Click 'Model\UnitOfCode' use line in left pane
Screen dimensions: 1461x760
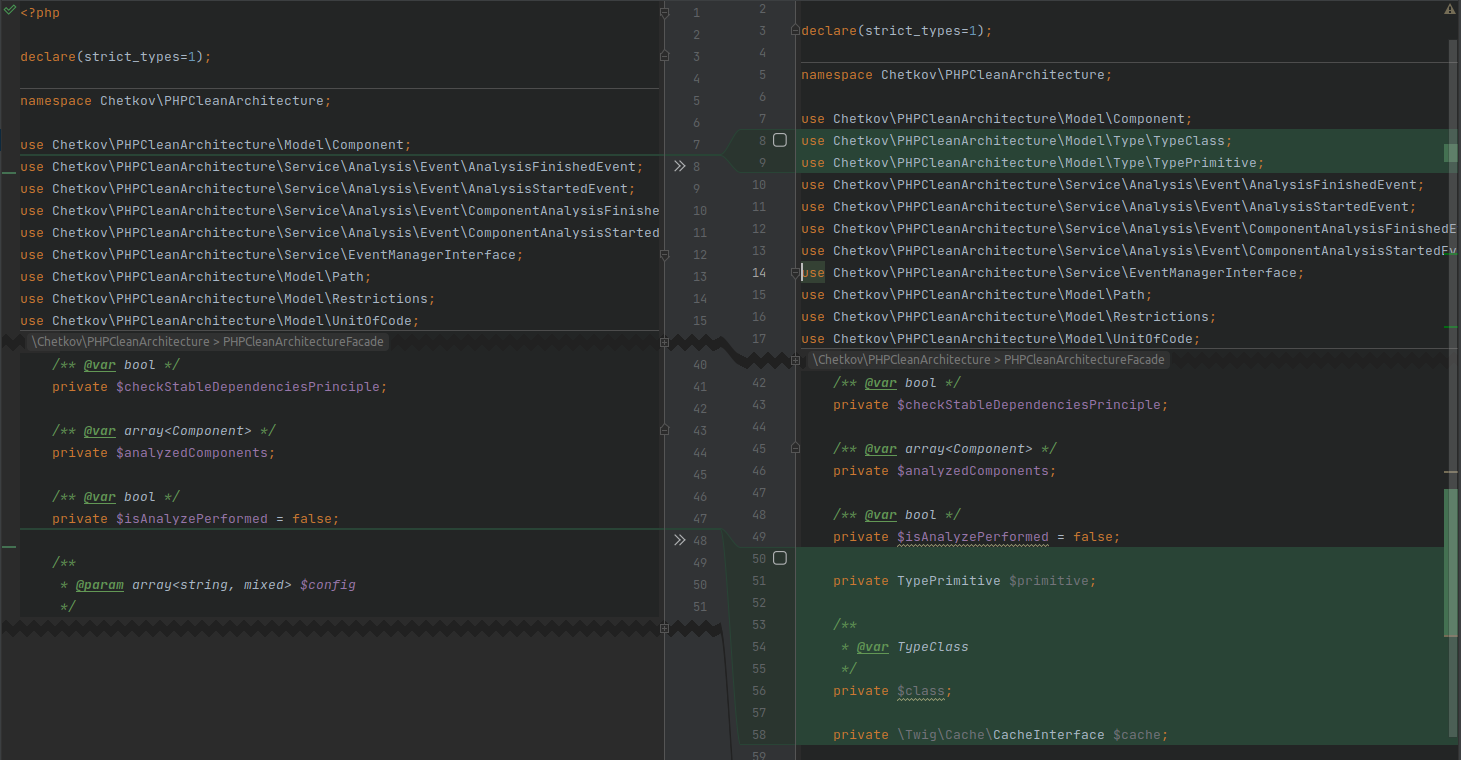point(220,321)
